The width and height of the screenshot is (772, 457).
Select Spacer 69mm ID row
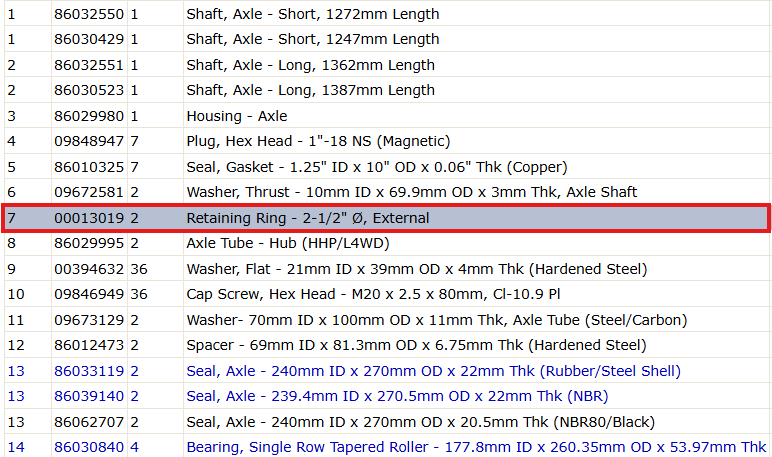[x=386, y=345]
